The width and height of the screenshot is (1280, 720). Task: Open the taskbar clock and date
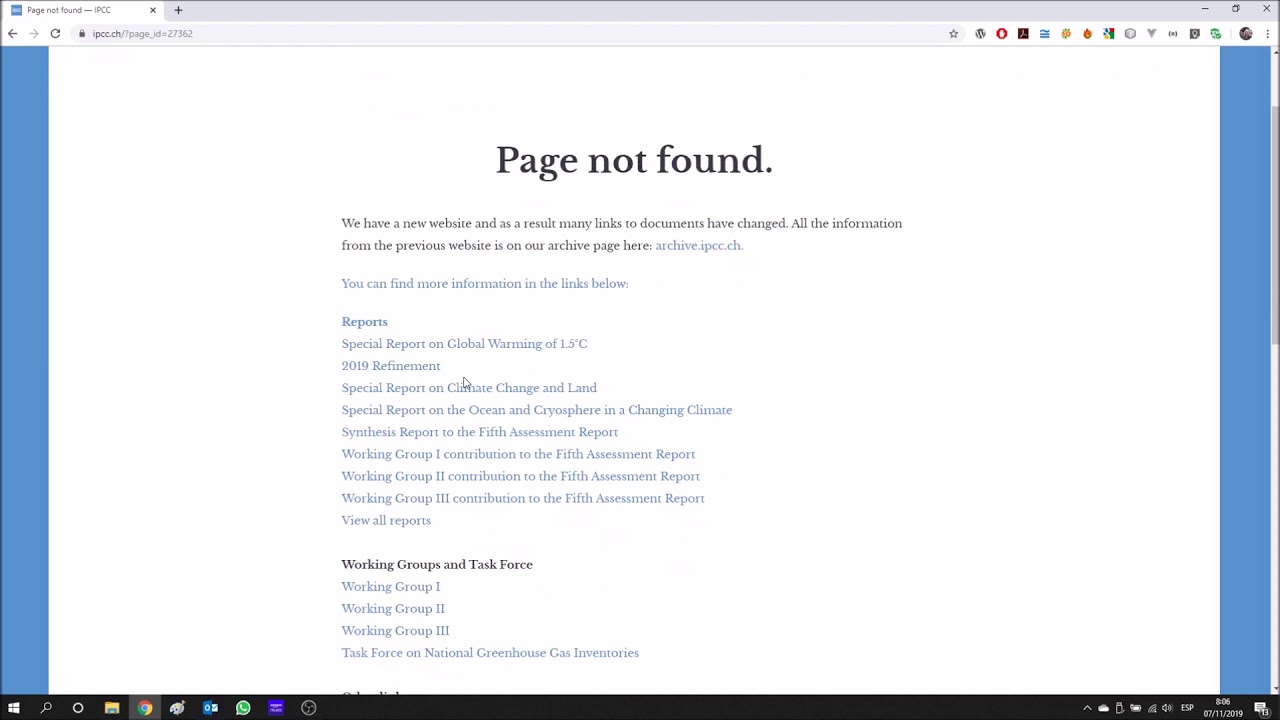click(1223, 708)
